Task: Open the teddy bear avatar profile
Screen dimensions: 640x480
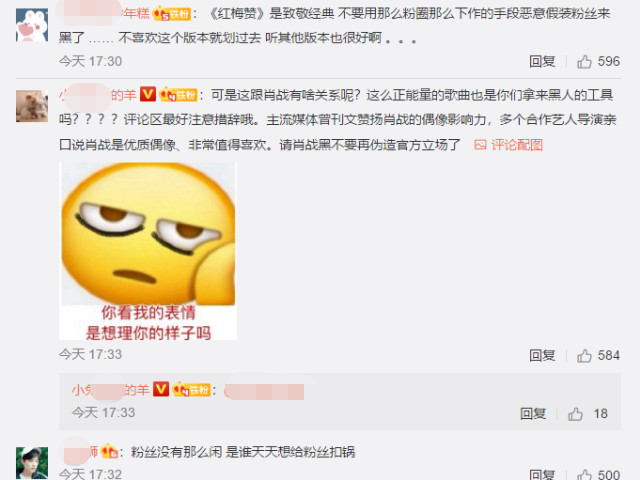Action: point(32,106)
